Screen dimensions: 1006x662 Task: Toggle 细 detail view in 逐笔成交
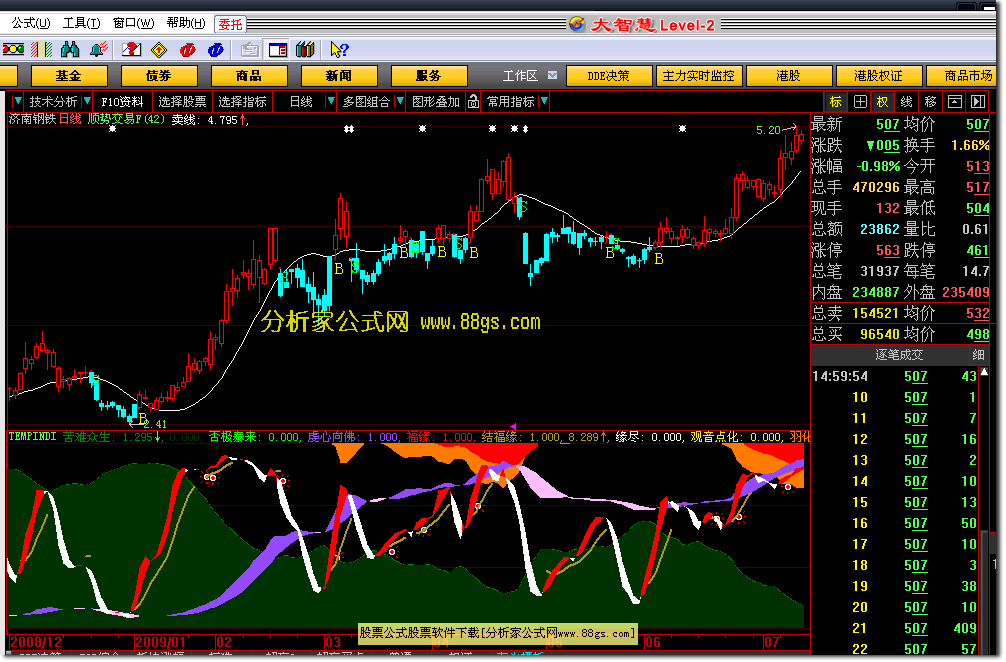(x=978, y=355)
